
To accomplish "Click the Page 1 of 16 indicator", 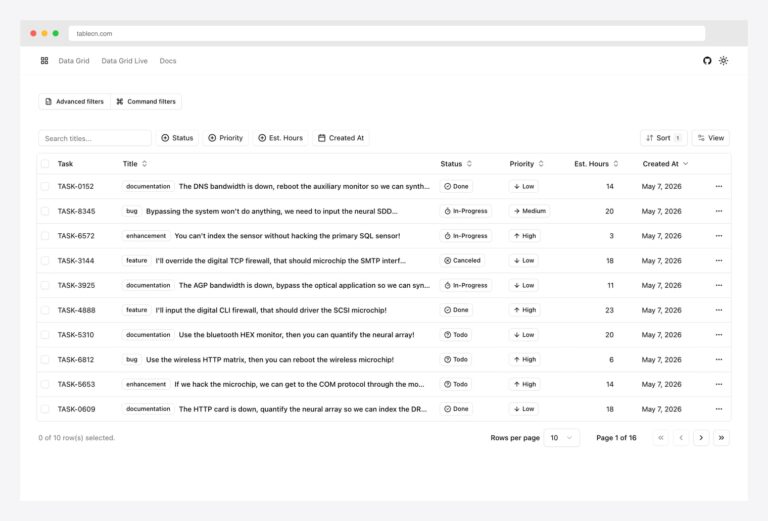I will click(x=616, y=438).
